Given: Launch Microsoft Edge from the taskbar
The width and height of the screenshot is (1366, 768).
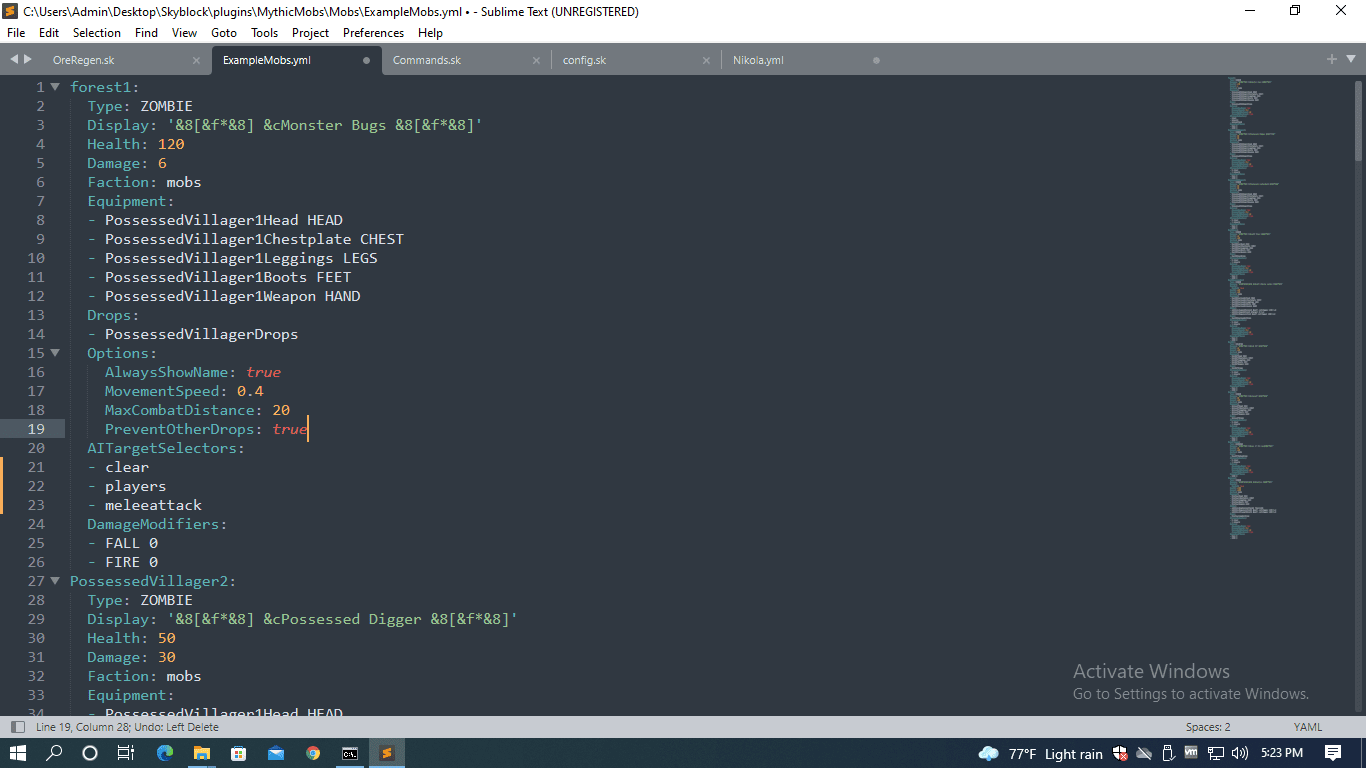Looking at the screenshot, I should [x=164, y=753].
